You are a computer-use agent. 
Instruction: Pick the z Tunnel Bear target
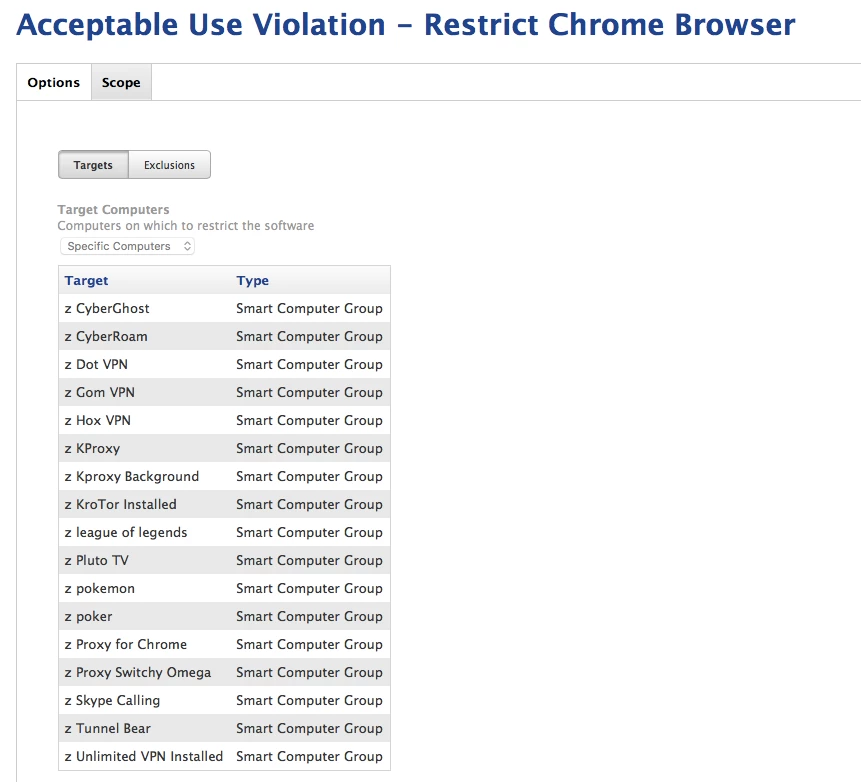pos(225,729)
